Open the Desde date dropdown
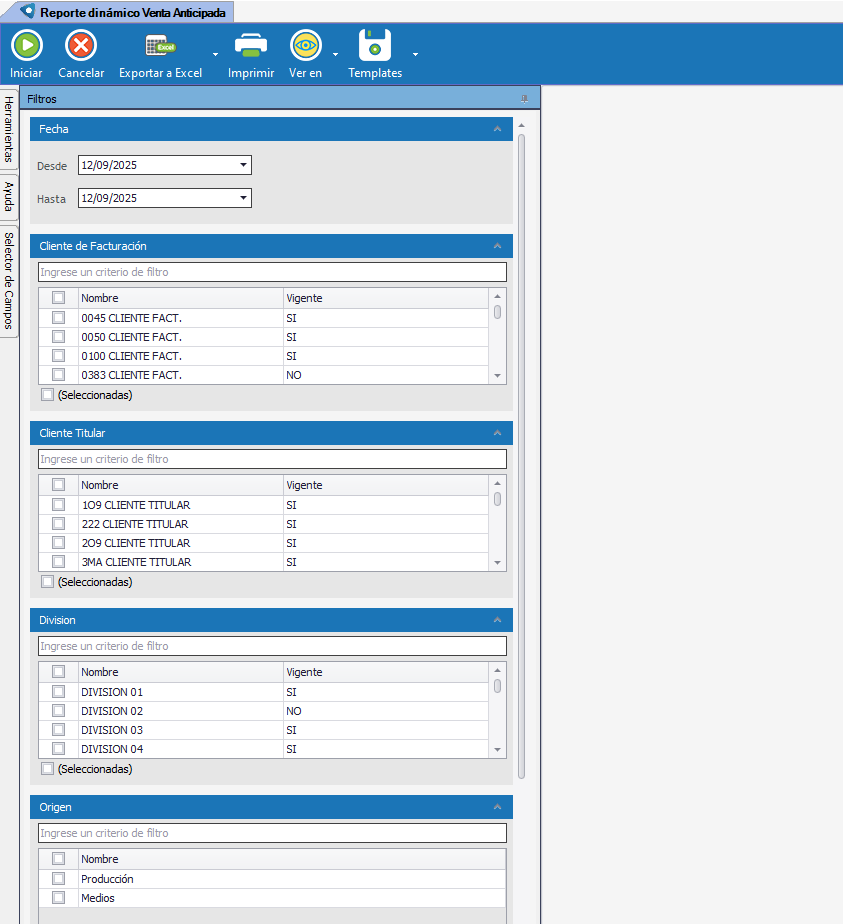 [243, 165]
